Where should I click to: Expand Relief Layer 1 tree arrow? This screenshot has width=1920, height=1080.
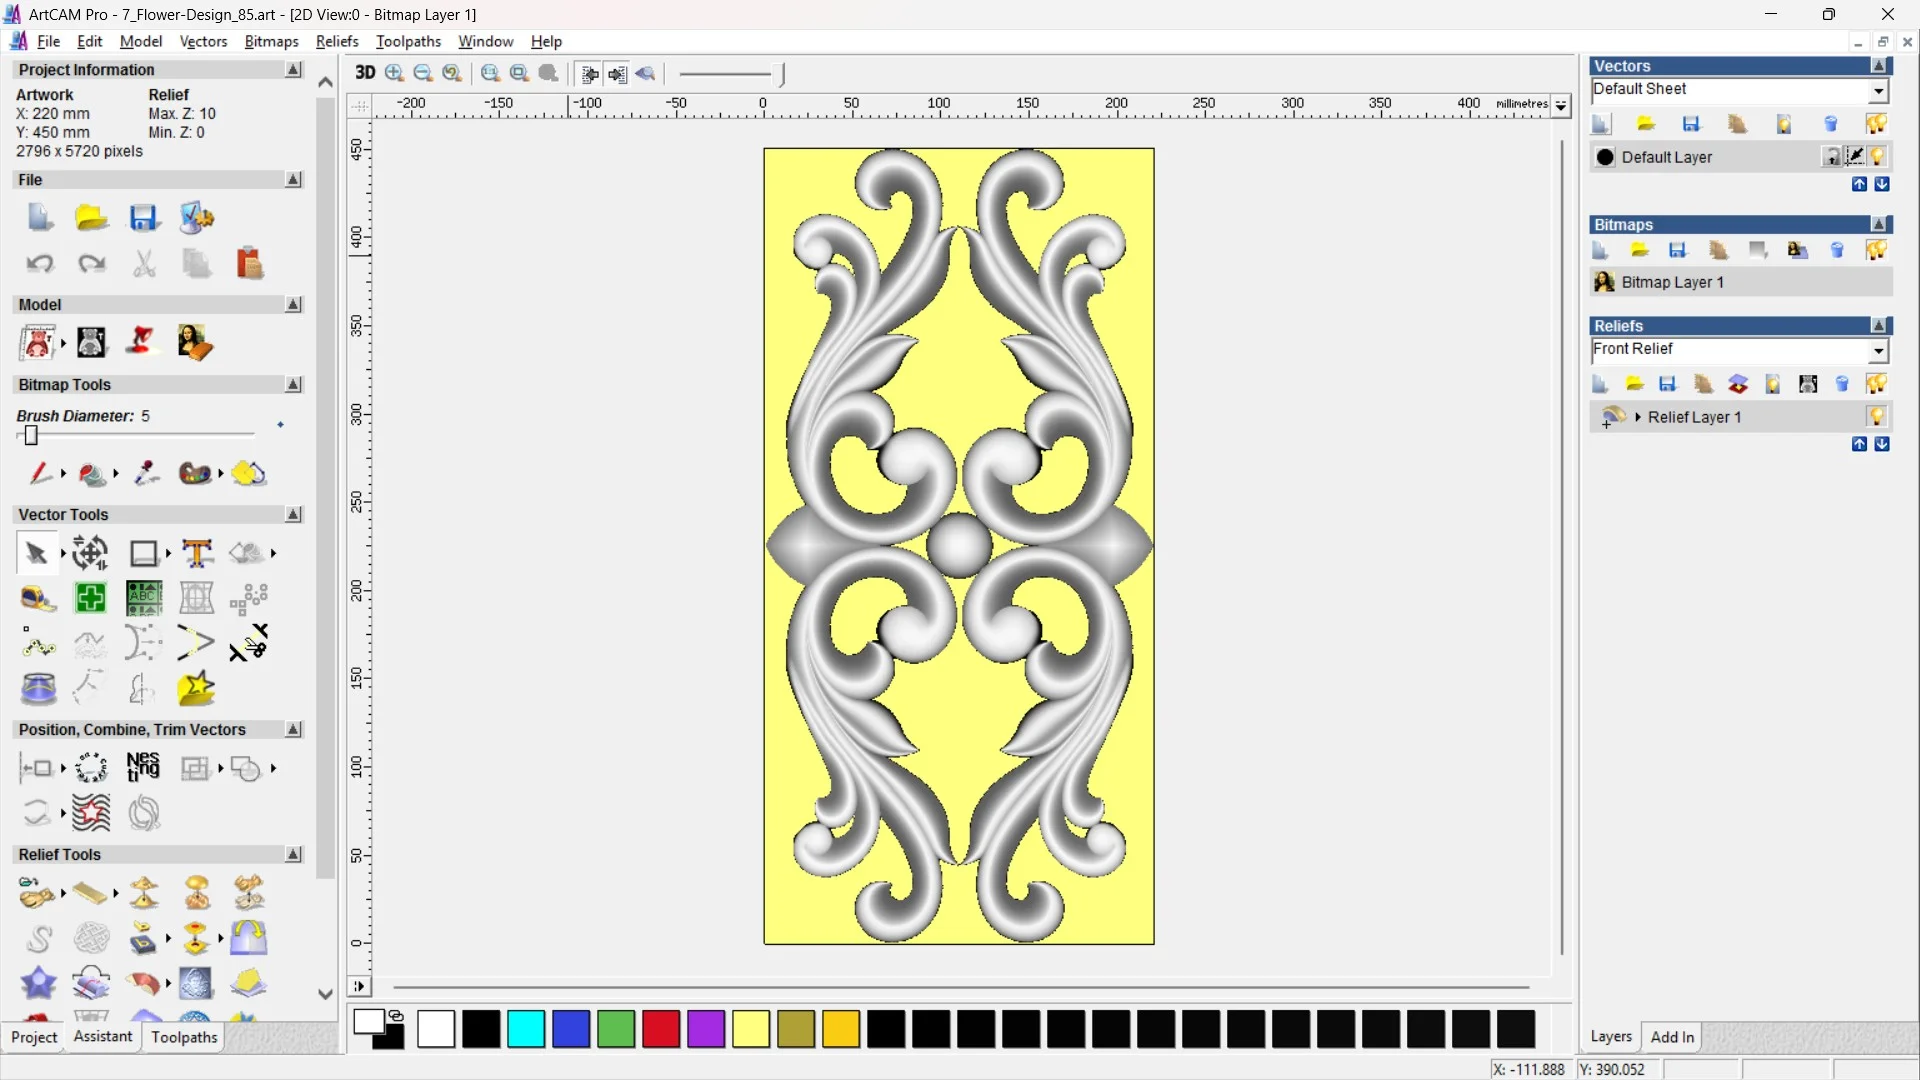1639,416
